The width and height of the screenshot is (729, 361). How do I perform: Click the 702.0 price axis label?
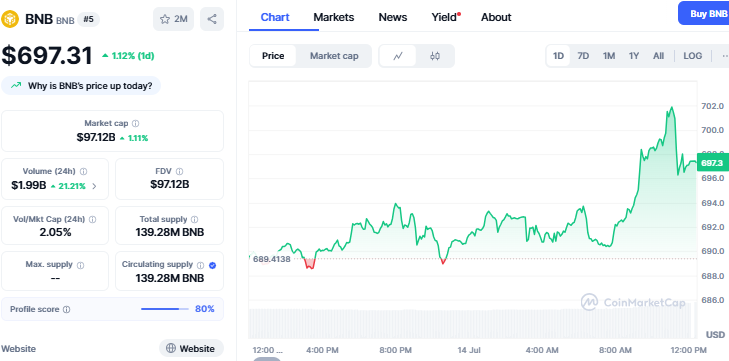pos(712,106)
